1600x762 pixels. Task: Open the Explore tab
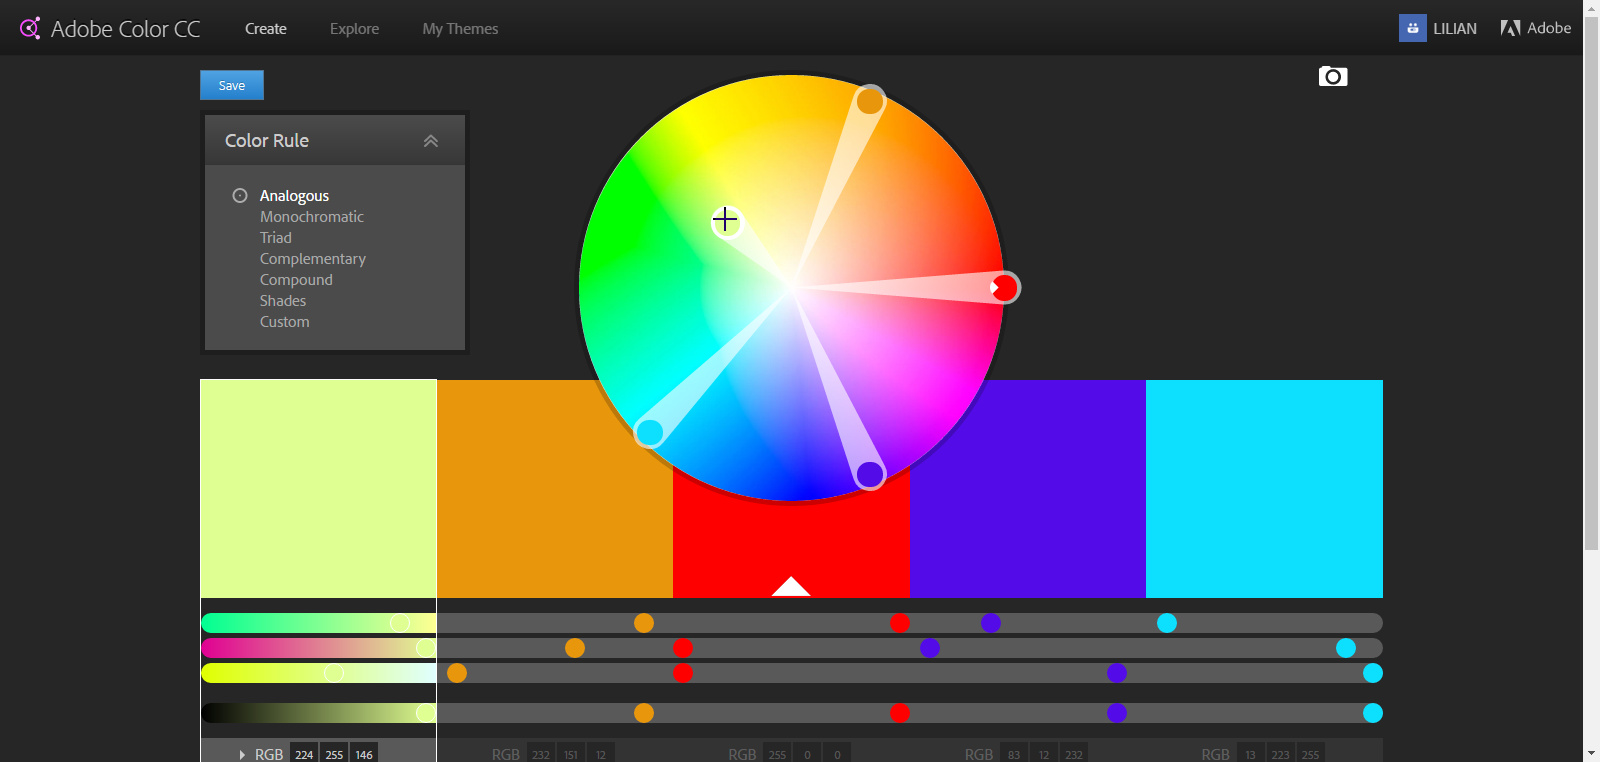[x=355, y=29]
